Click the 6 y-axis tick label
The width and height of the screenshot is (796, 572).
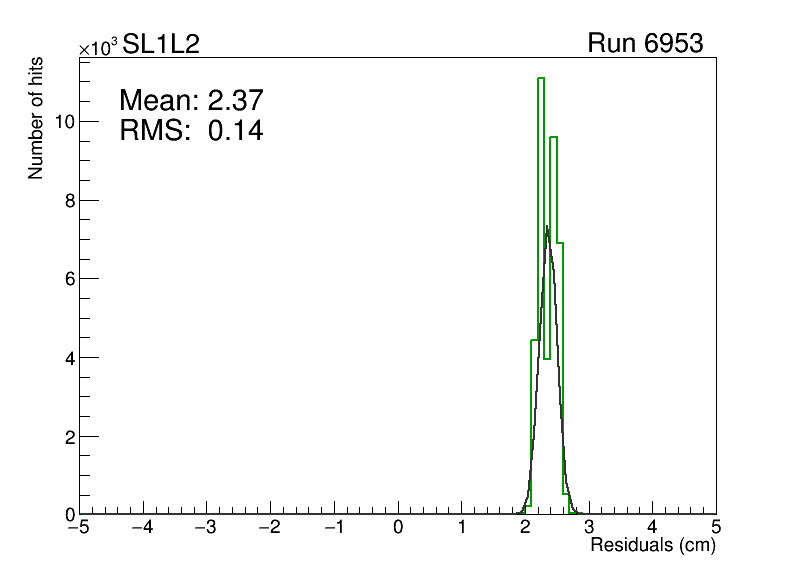coord(70,279)
